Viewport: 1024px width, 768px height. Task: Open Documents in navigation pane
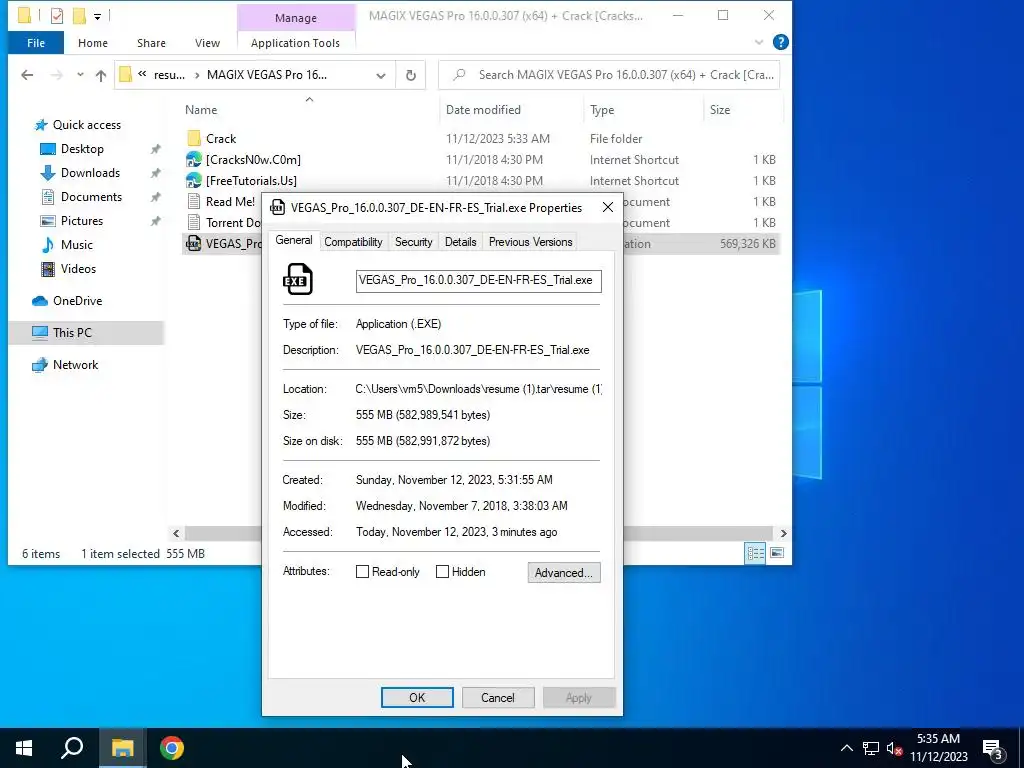[91, 197]
